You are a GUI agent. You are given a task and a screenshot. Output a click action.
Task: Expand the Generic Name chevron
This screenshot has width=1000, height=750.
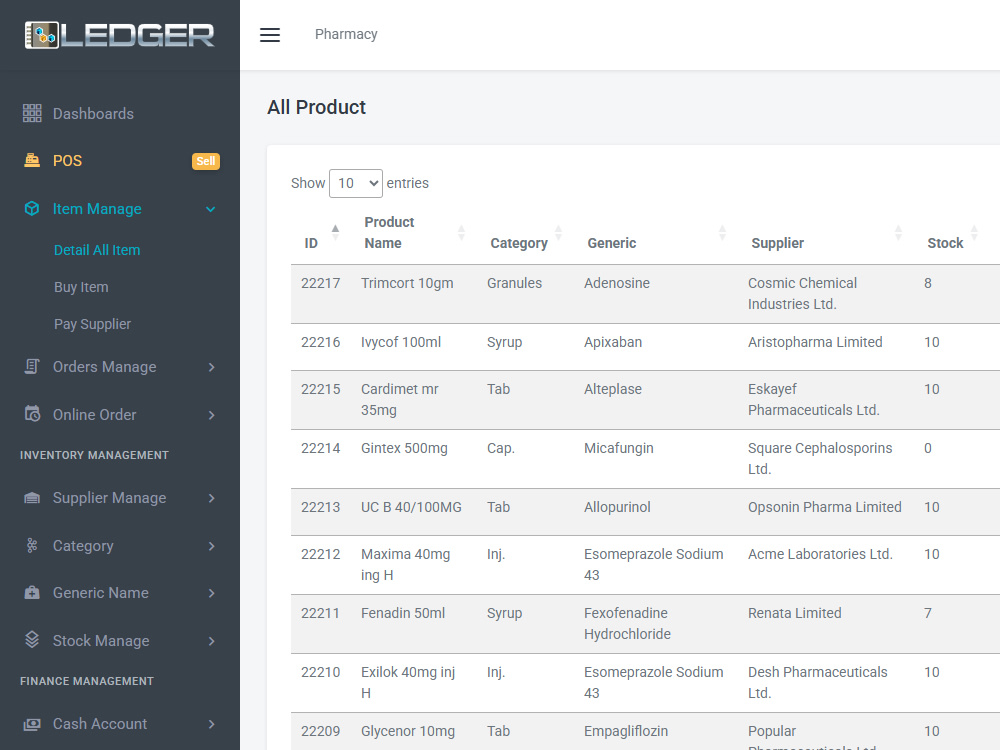click(211, 593)
